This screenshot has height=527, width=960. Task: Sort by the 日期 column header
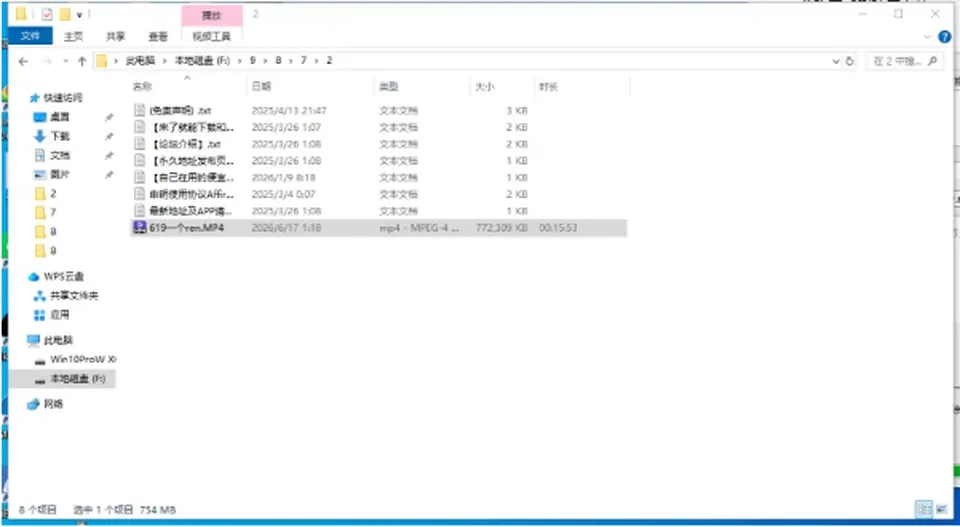[261, 87]
